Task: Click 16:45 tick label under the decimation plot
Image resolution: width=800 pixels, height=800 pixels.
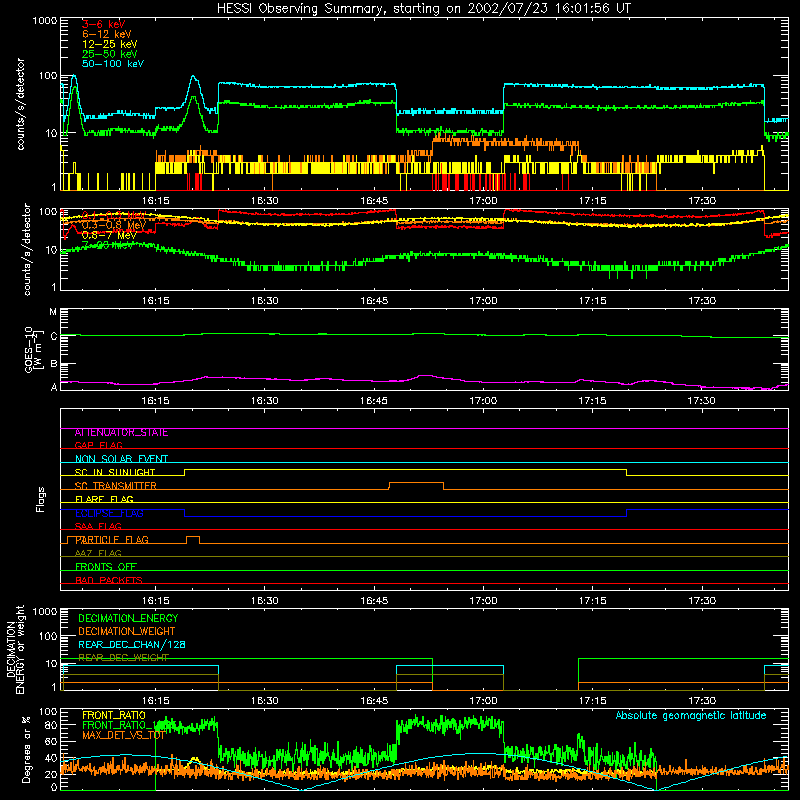Action: (x=374, y=701)
